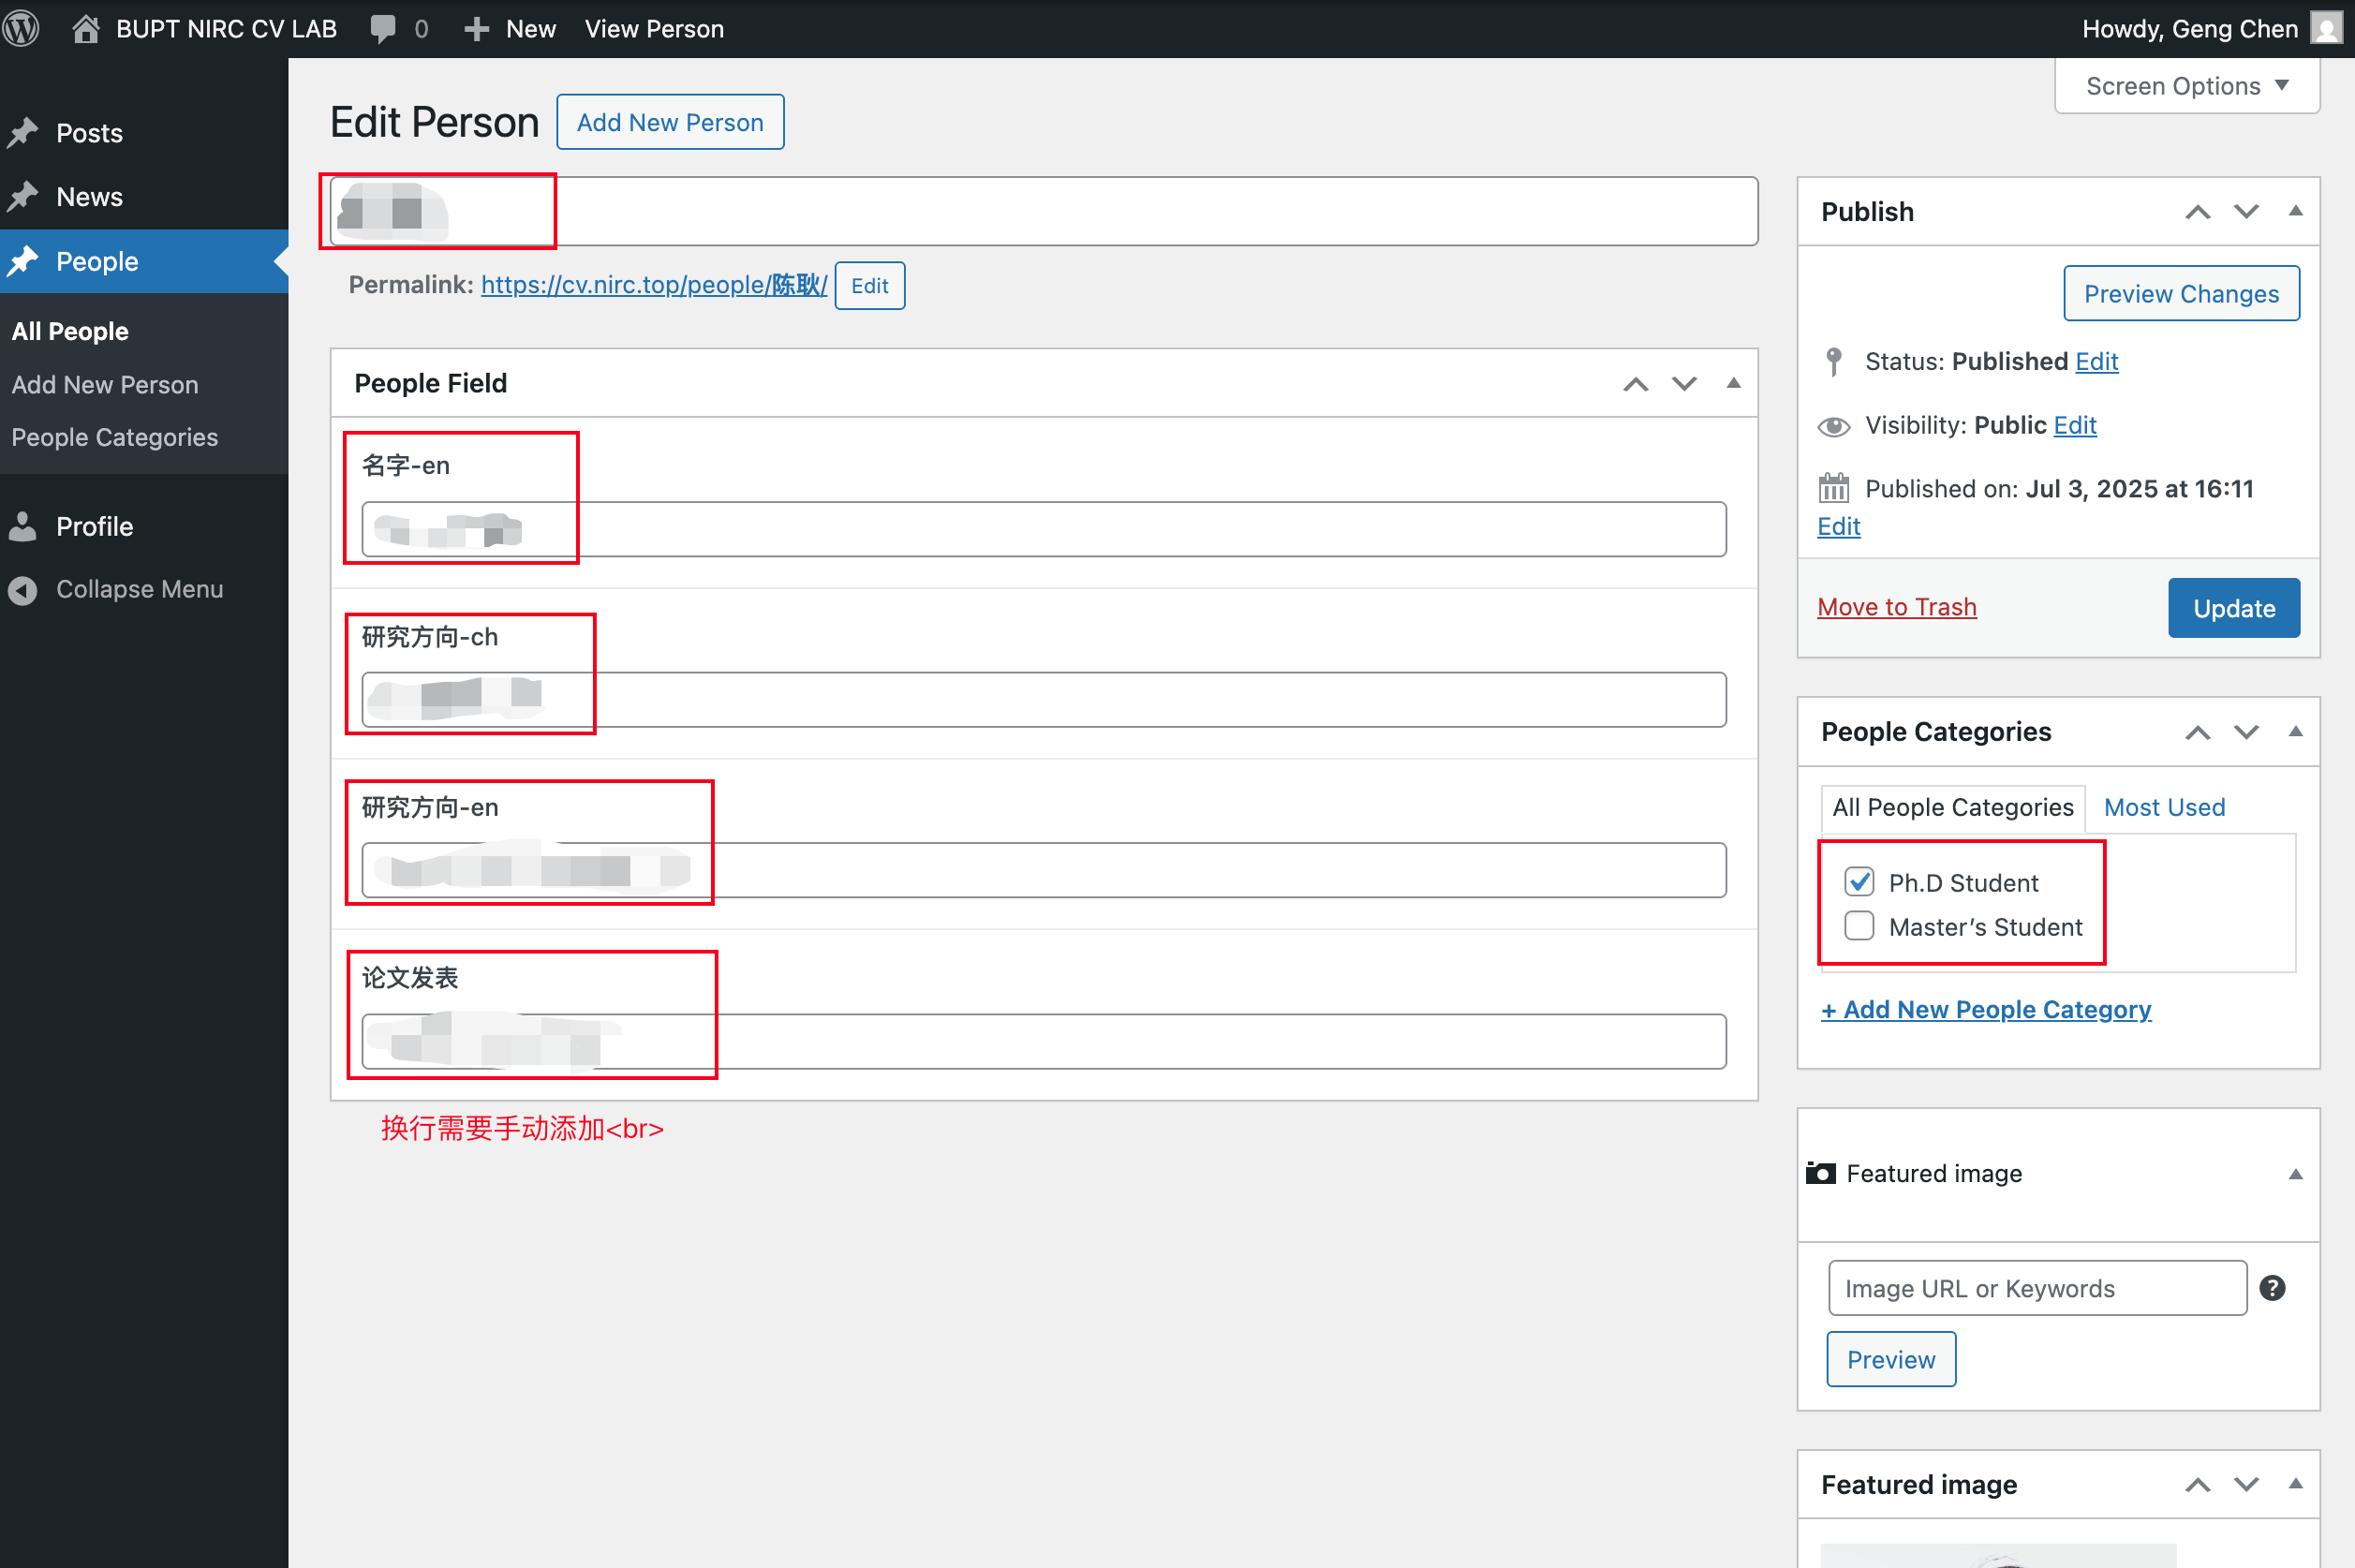Viewport: 2355px width, 1568px height.
Task: Move the People Field panel down with the chevron
Action: (x=1685, y=384)
